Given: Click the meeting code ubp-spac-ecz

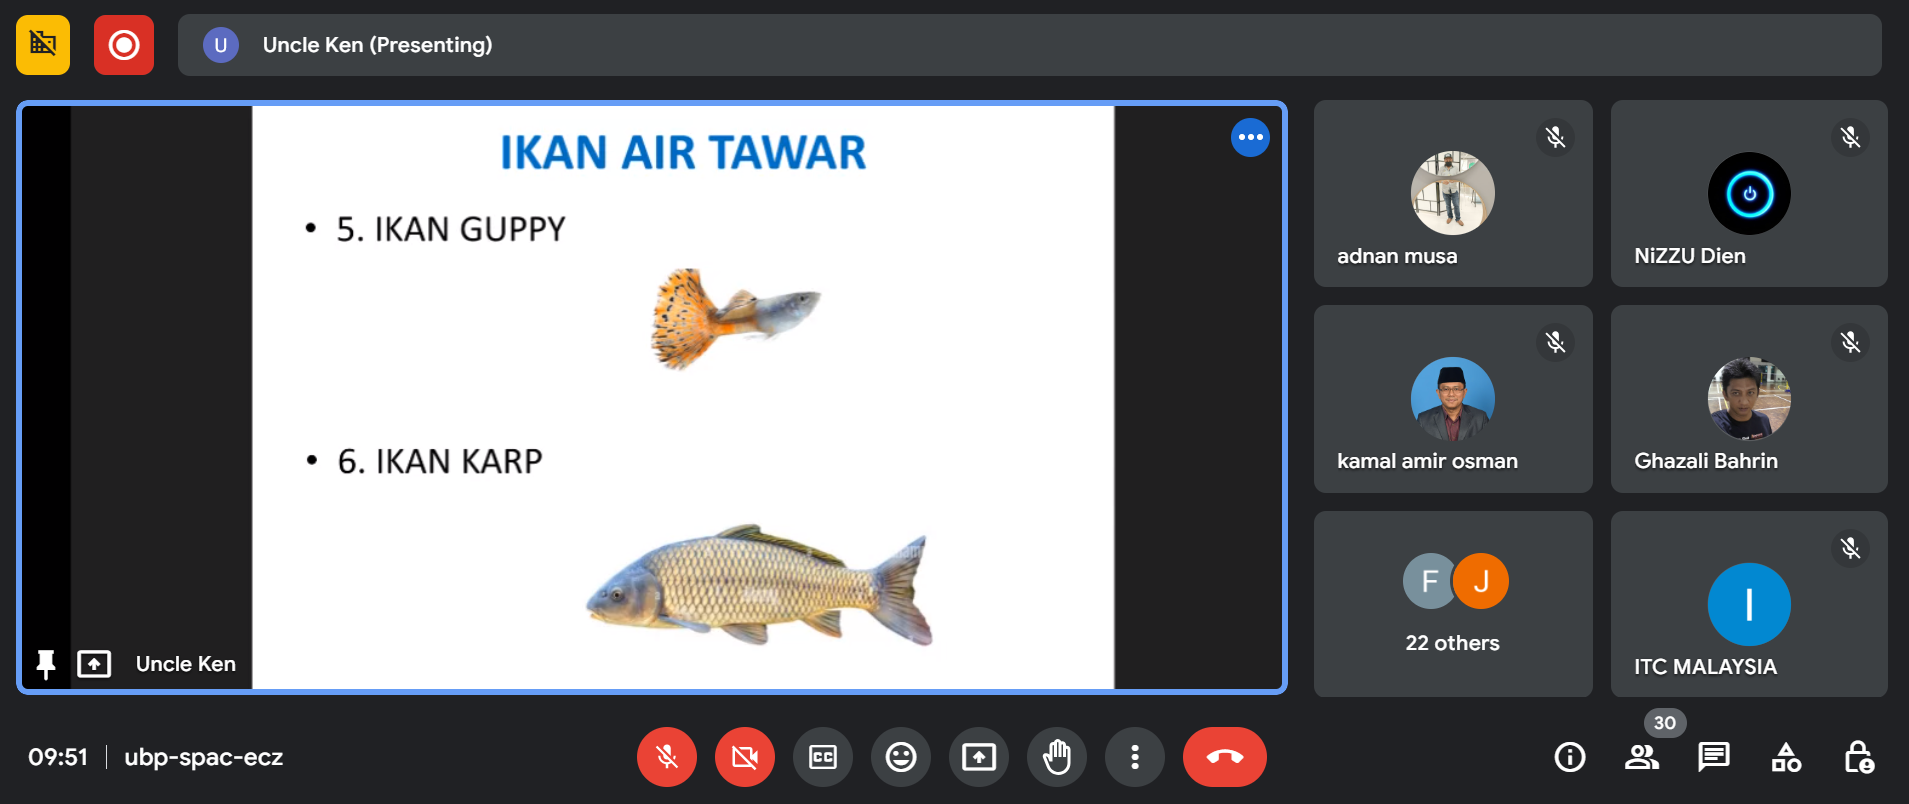Looking at the screenshot, I should coord(204,757).
